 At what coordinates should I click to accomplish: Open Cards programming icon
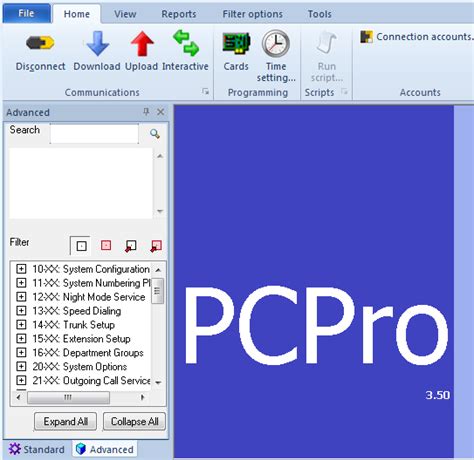pyautogui.click(x=236, y=43)
